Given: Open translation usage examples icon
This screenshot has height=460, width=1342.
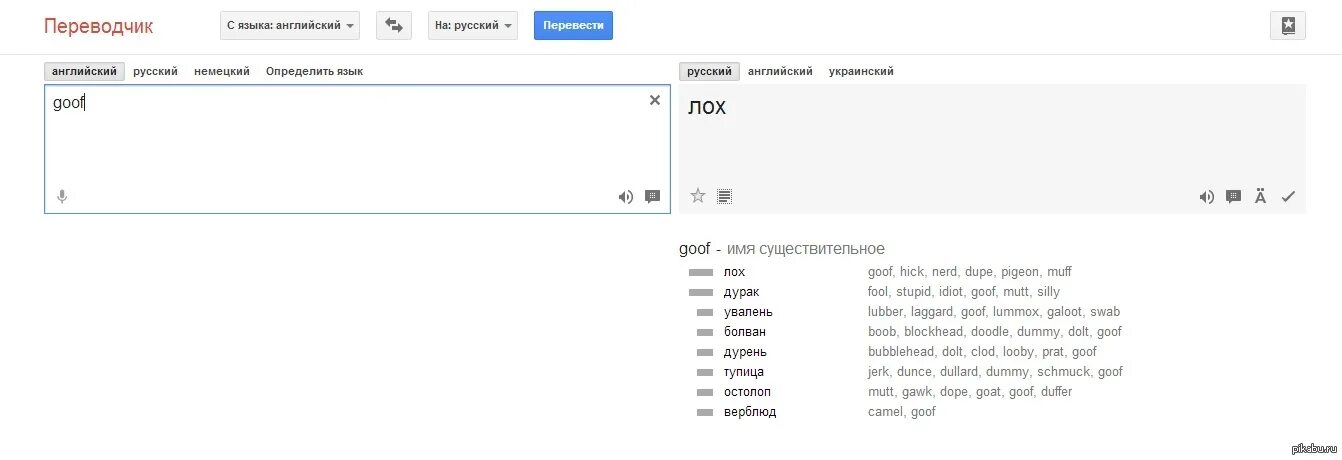Looking at the screenshot, I should 1234,197.
